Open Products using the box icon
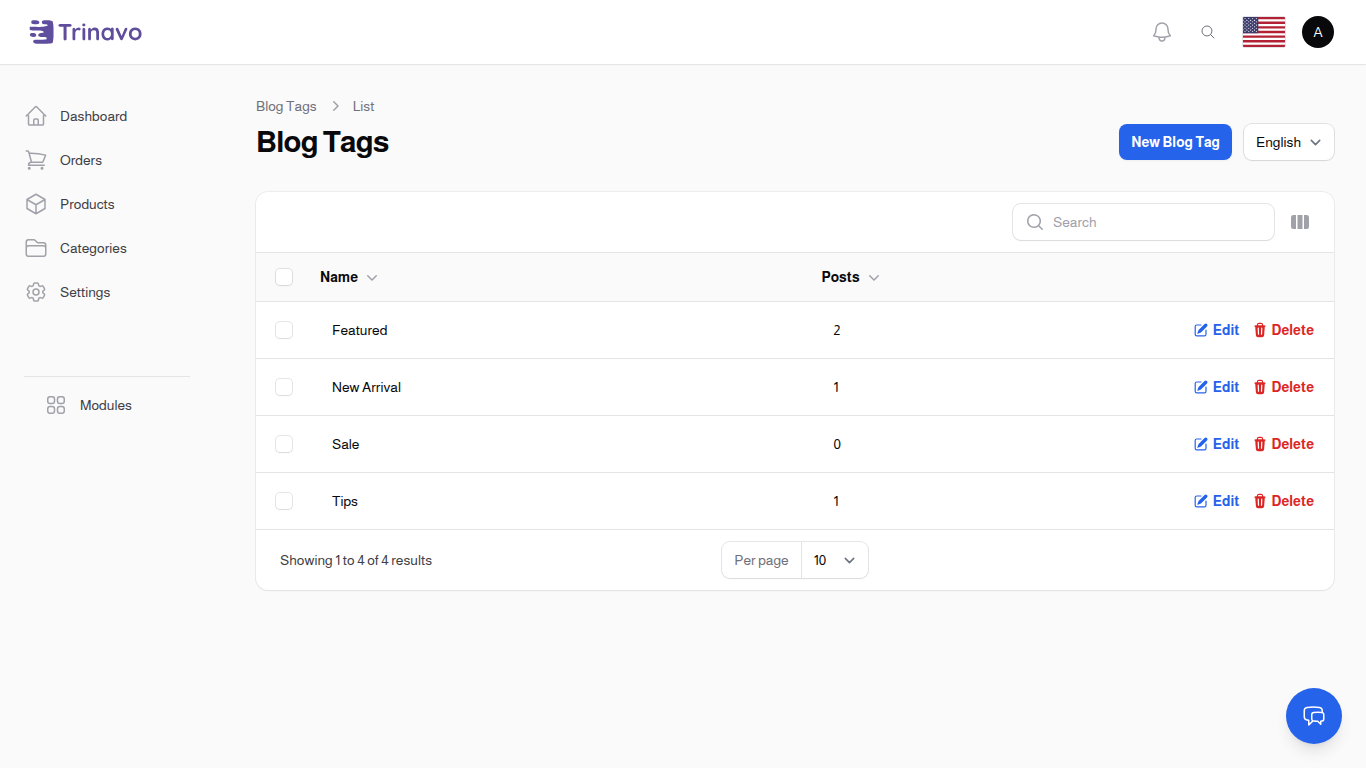 [x=36, y=204]
